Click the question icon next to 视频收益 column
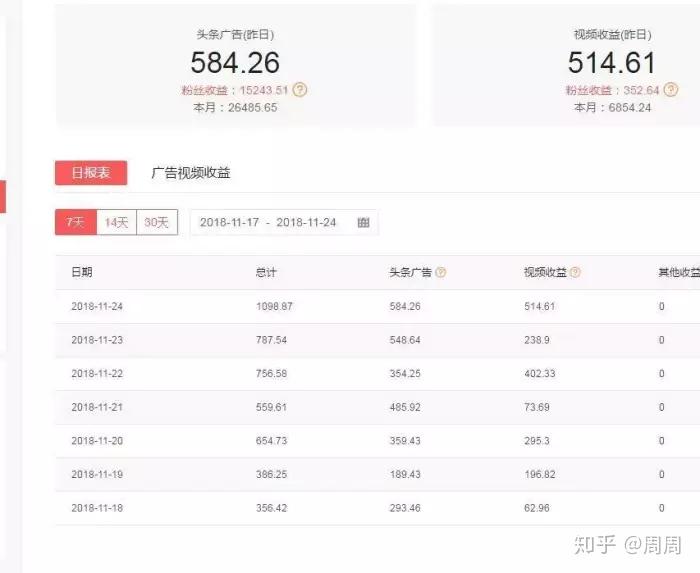Image resolution: width=700 pixels, height=573 pixels. click(575, 272)
